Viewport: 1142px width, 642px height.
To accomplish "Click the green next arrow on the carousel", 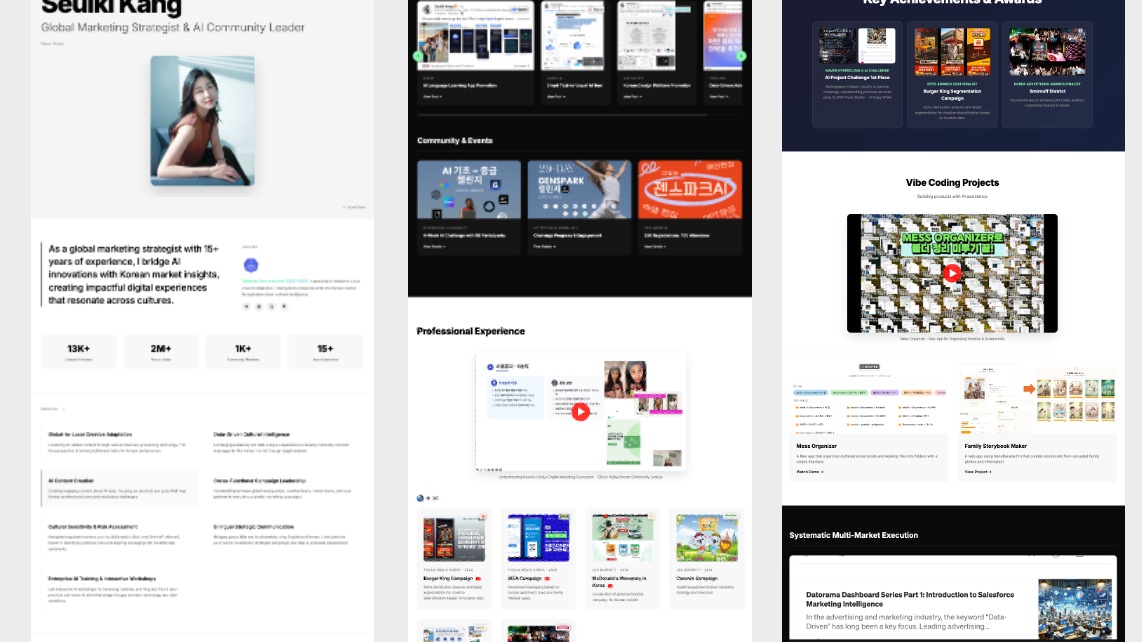I will 741,56.
